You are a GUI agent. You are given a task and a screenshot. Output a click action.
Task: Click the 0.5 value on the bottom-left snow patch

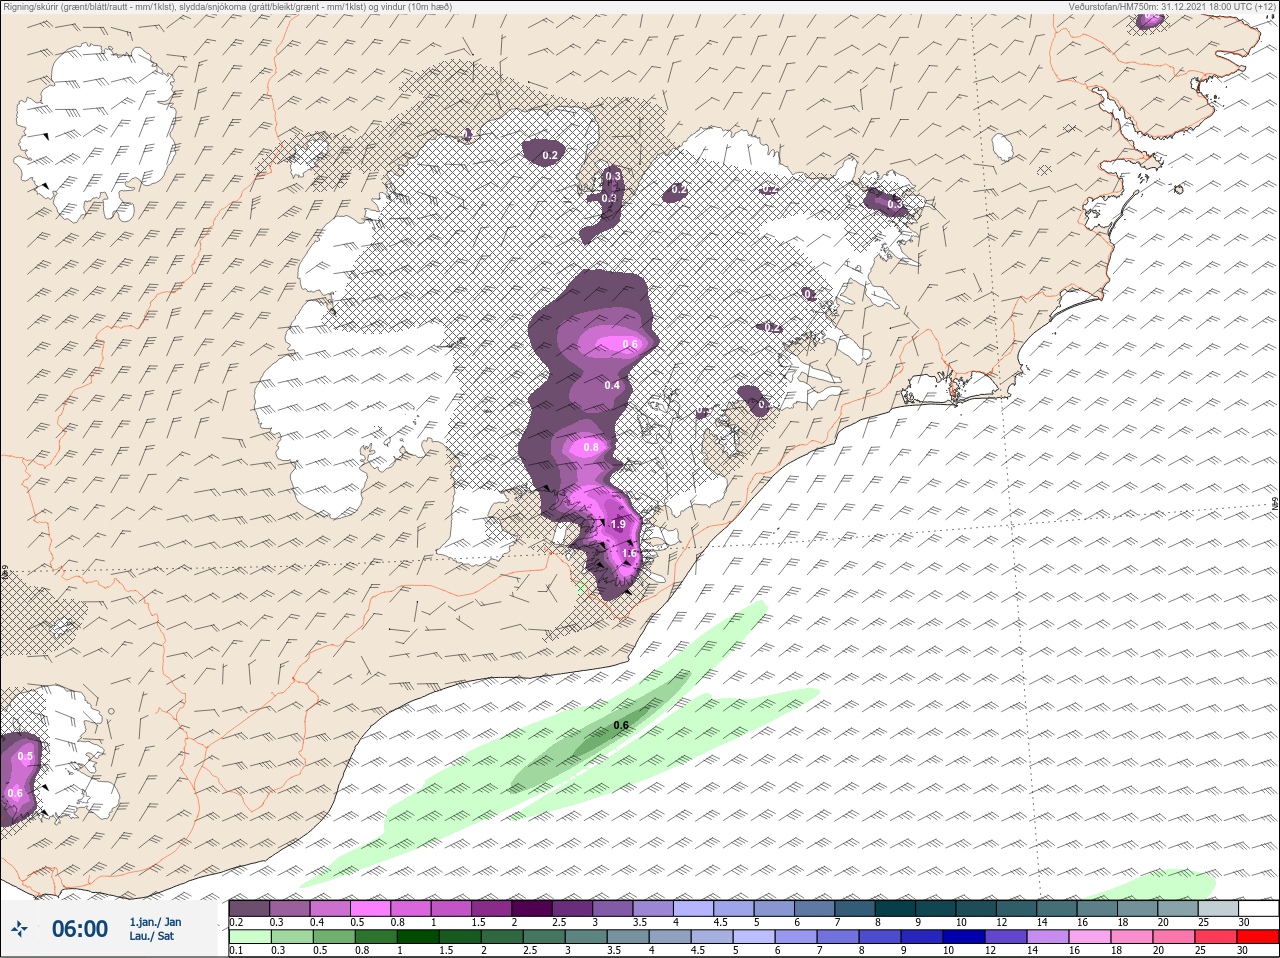pos(25,756)
